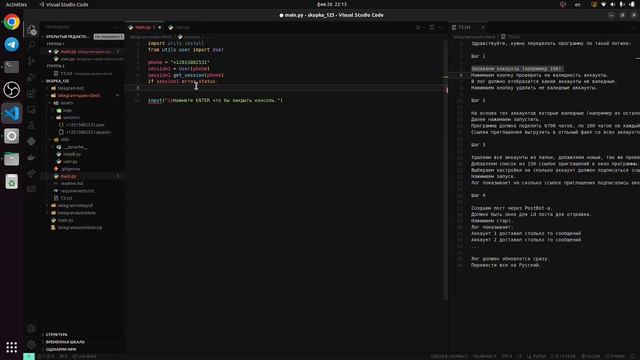Click Prettier in the status bar
The image size is (640, 360).
[x=615, y=356]
